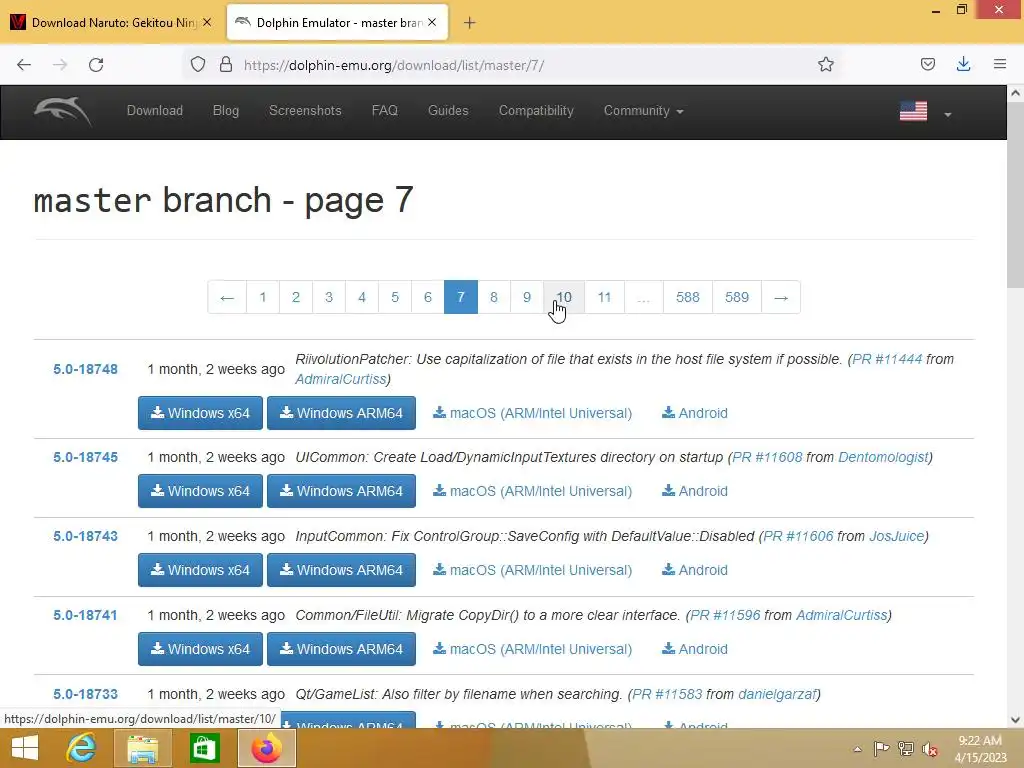1024x768 pixels.
Task: Open the Windows Start button
Action: (x=25, y=748)
